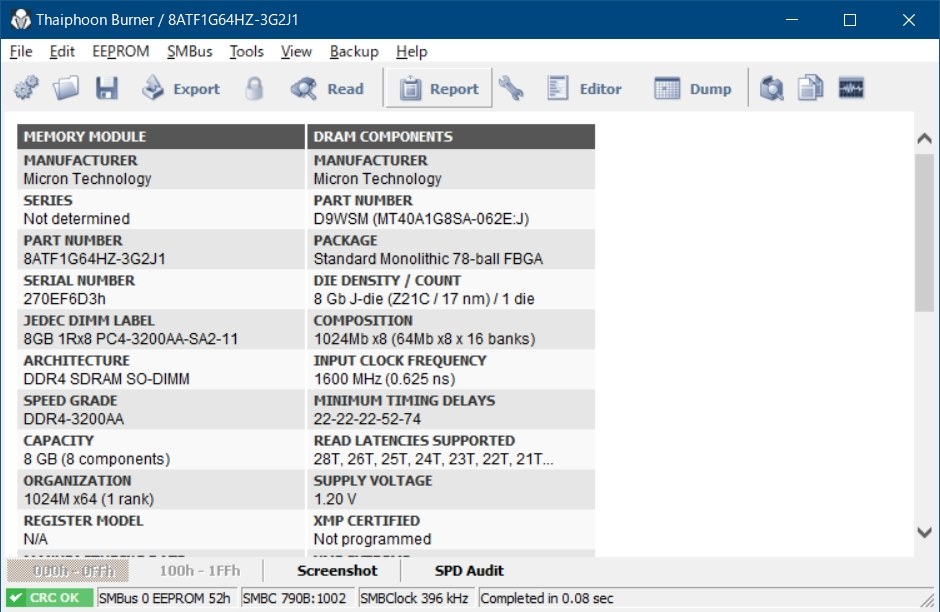Open the SMBus menu
Screen dimensions: 940x612
(189, 52)
